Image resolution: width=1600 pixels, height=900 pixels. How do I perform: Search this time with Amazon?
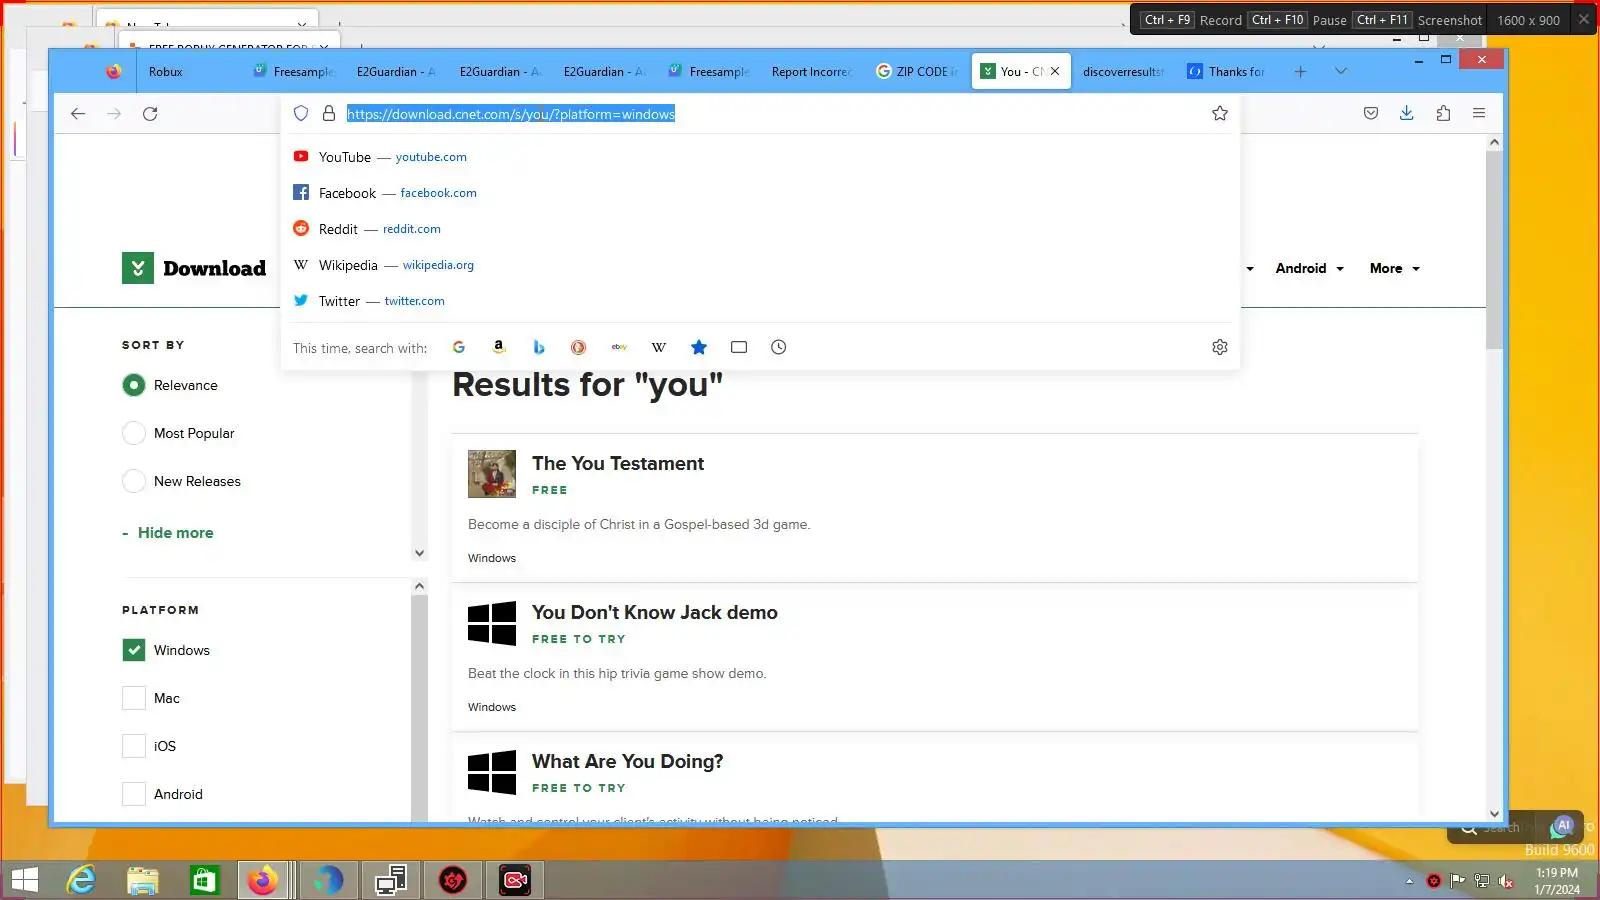[499, 347]
